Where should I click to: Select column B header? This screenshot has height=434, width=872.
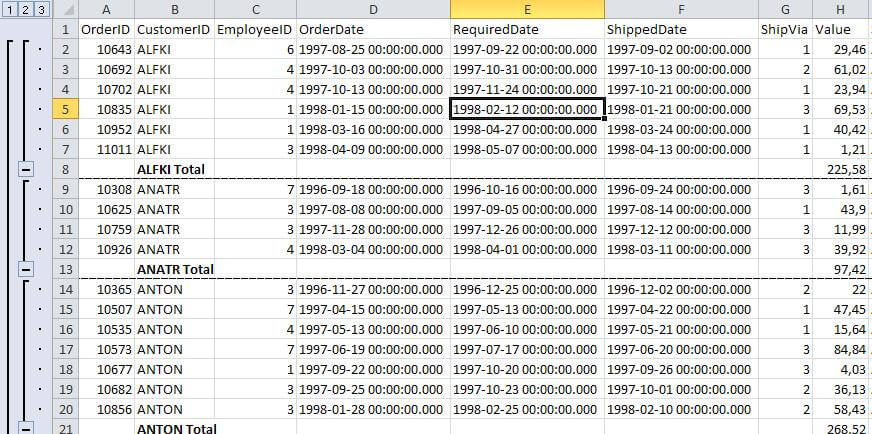(175, 9)
